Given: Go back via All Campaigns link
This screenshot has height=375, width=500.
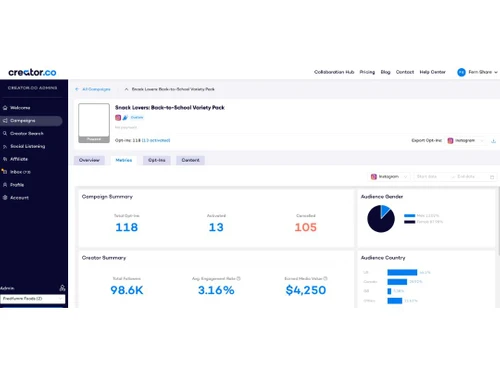Looking at the screenshot, I should pos(96,89).
